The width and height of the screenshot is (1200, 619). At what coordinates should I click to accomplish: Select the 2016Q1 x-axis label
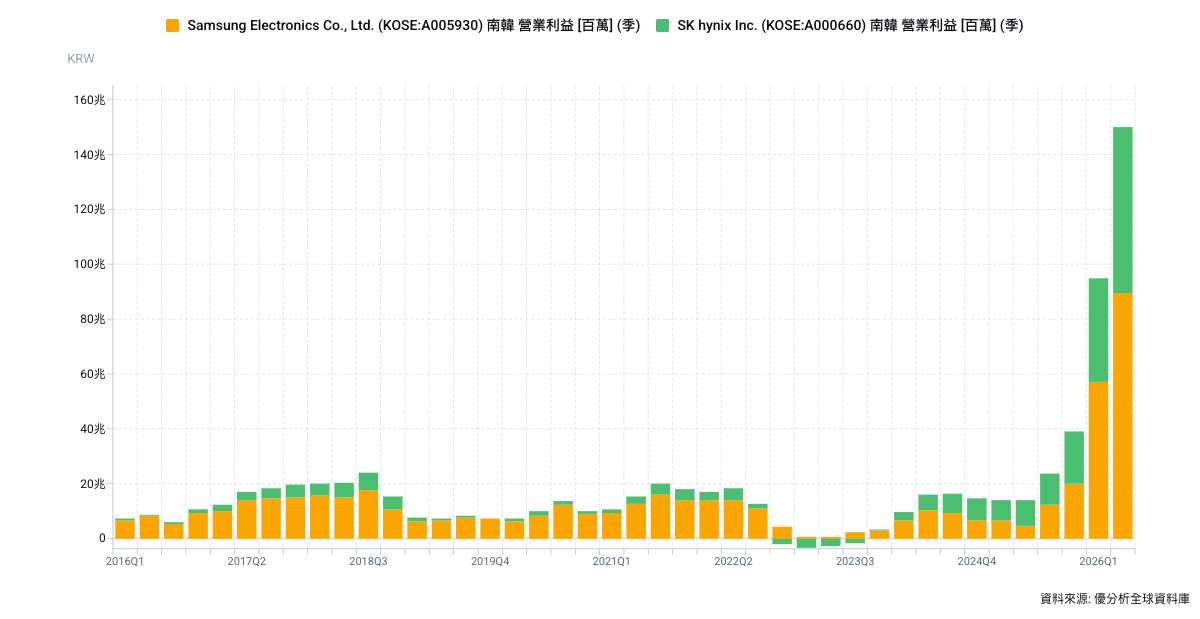click(x=125, y=562)
